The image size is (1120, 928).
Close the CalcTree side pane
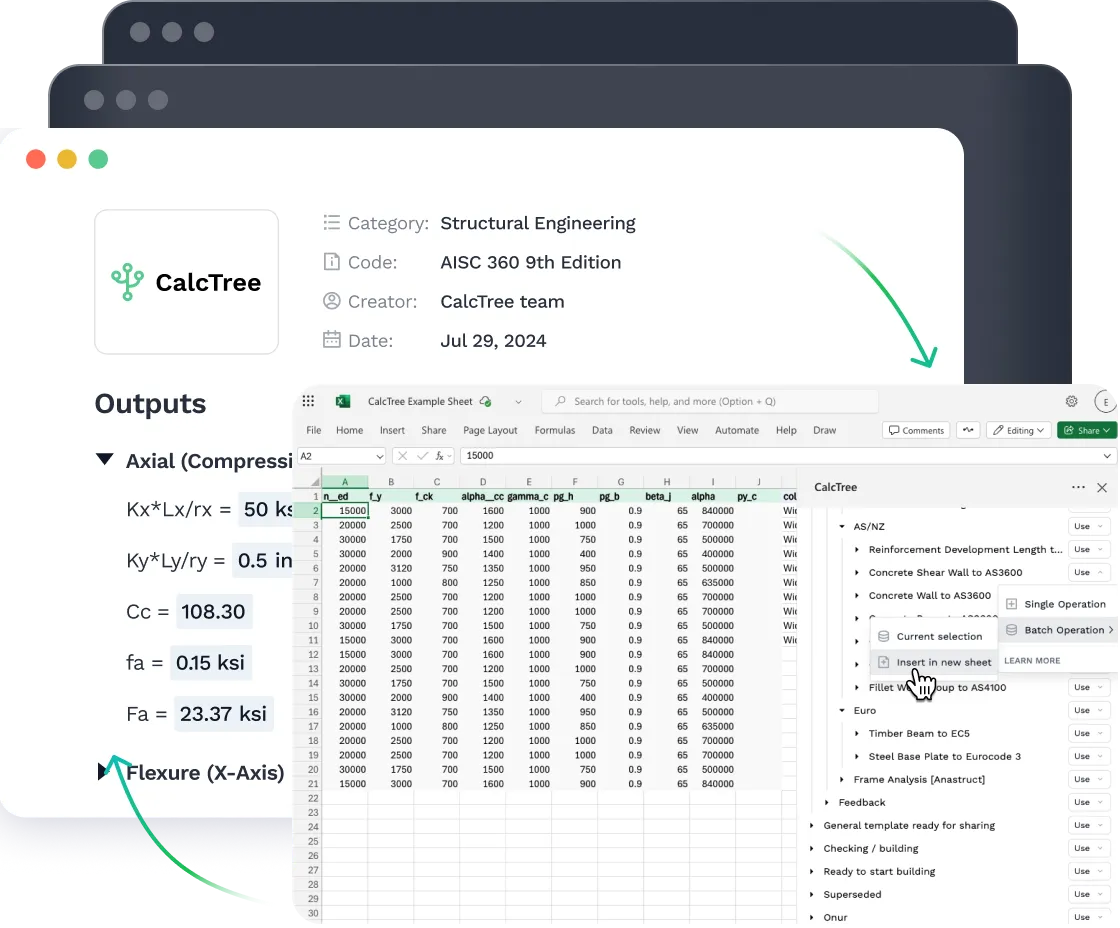coord(1102,487)
